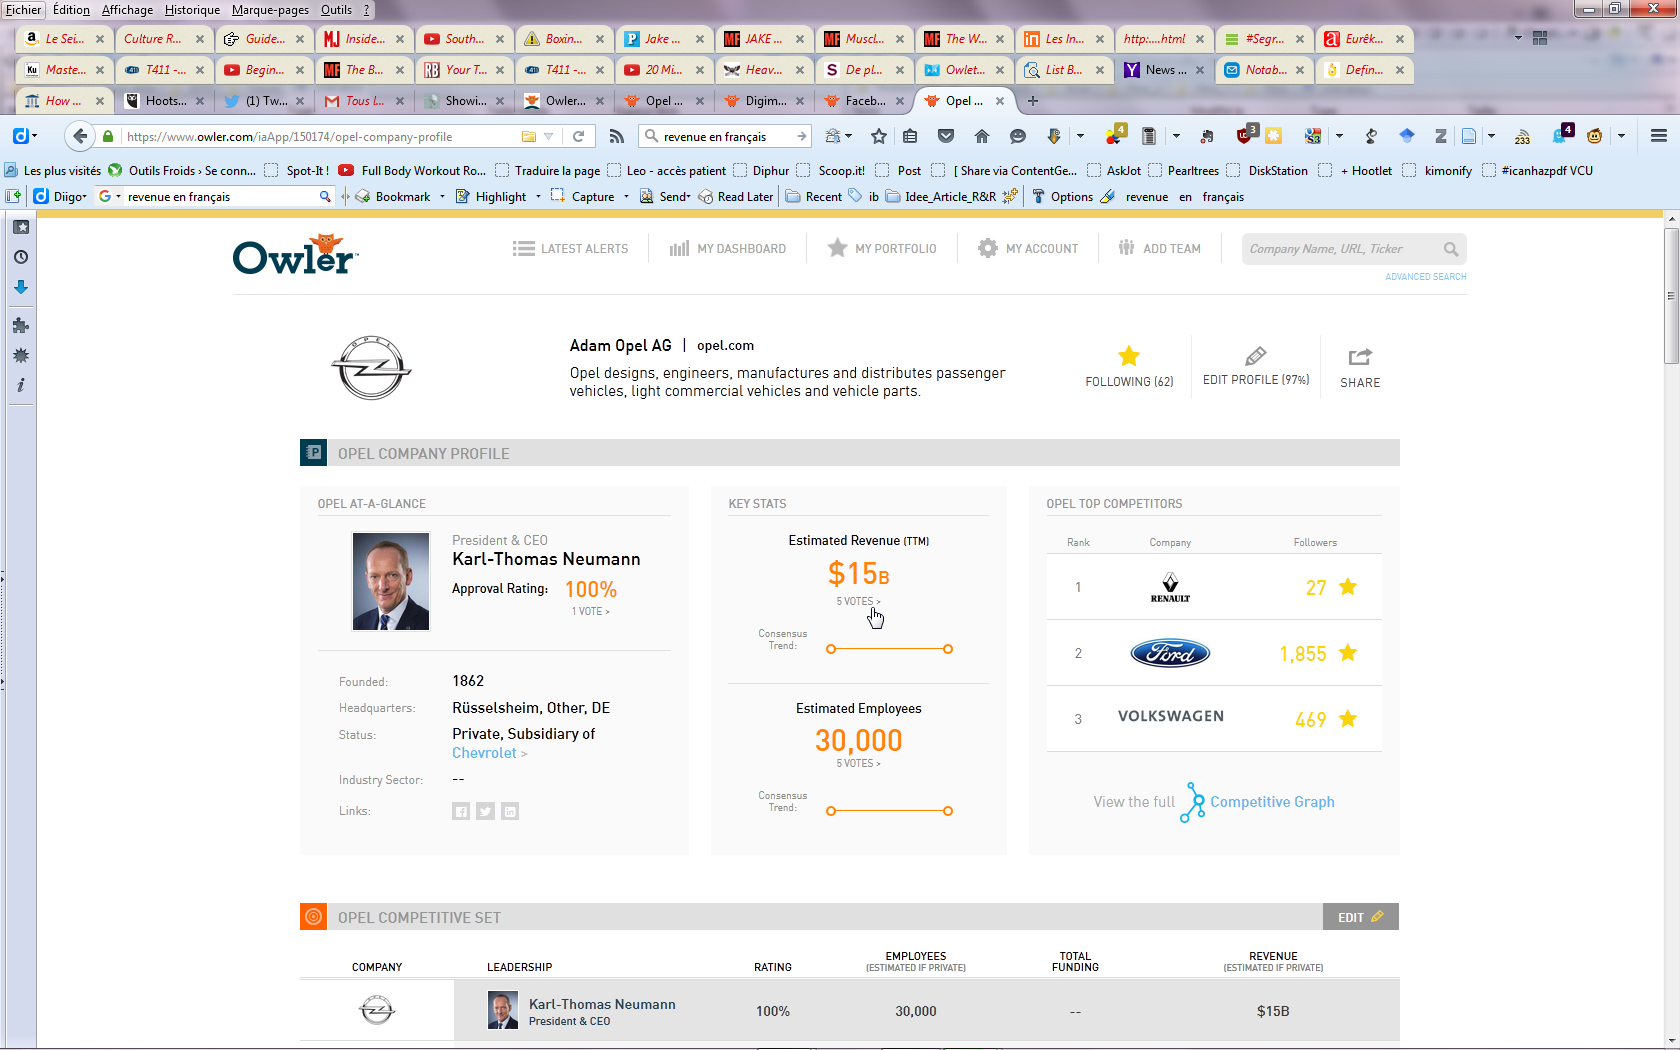
Task: Open sidebar downloads arrow icon
Action: (x=20, y=287)
